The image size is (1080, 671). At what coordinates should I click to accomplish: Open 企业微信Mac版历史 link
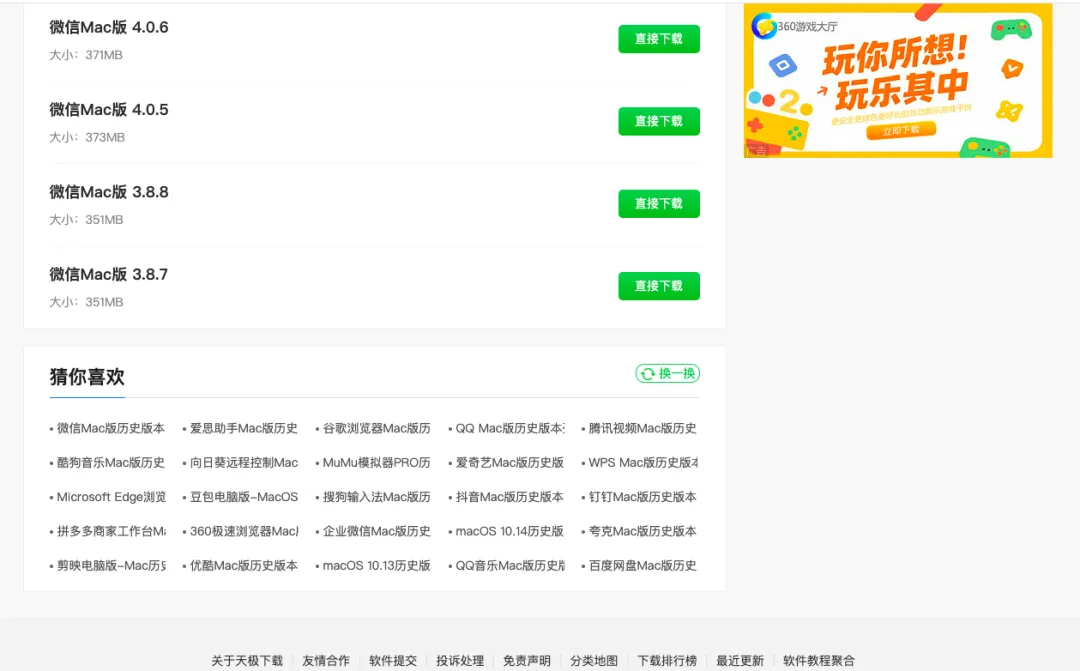(376, 531)
